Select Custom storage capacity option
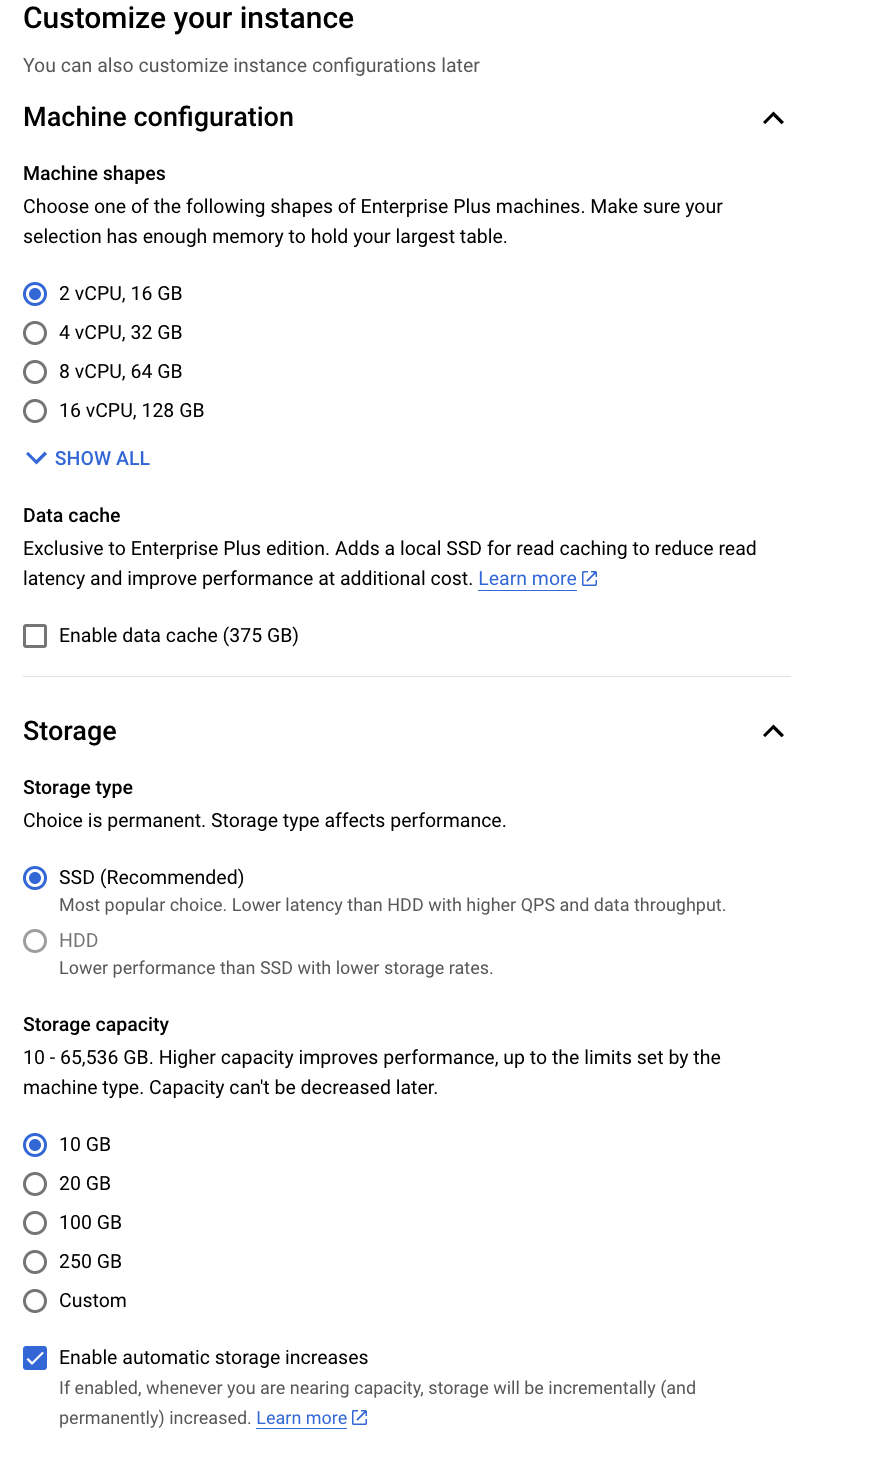This screenshot has width=873, height=1457. [35, 1300]
